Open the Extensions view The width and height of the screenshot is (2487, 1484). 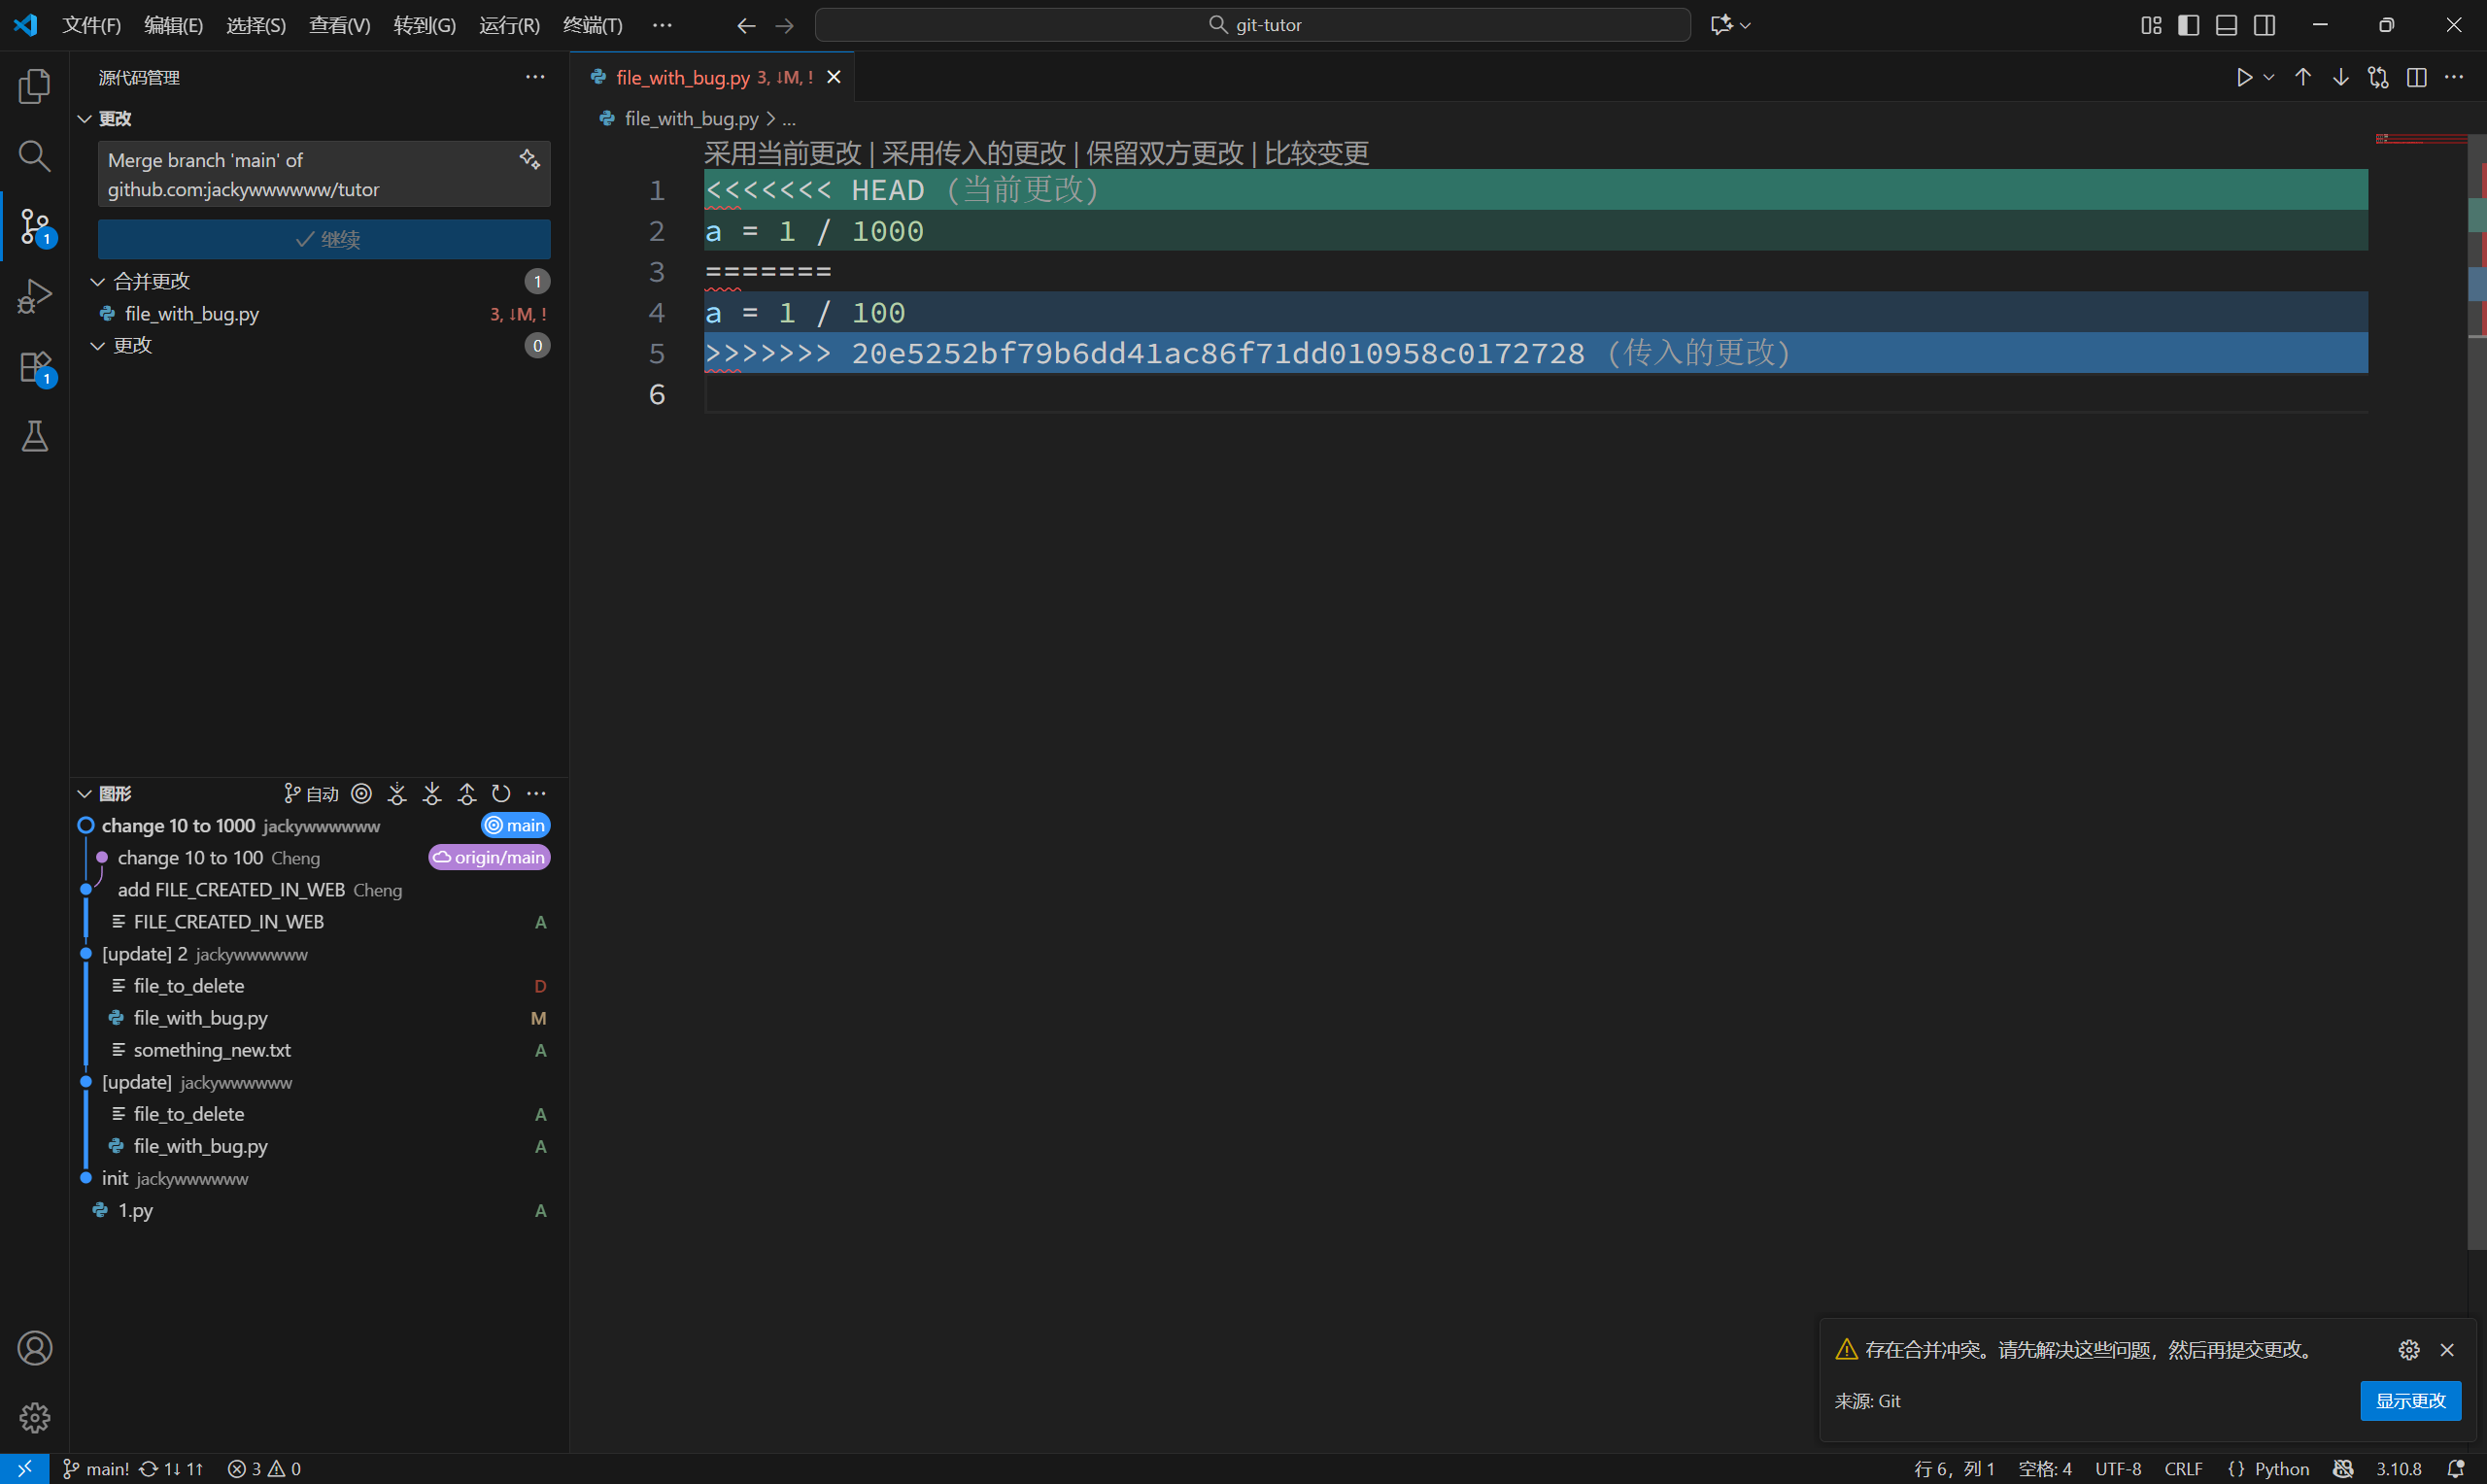(34, 367)
